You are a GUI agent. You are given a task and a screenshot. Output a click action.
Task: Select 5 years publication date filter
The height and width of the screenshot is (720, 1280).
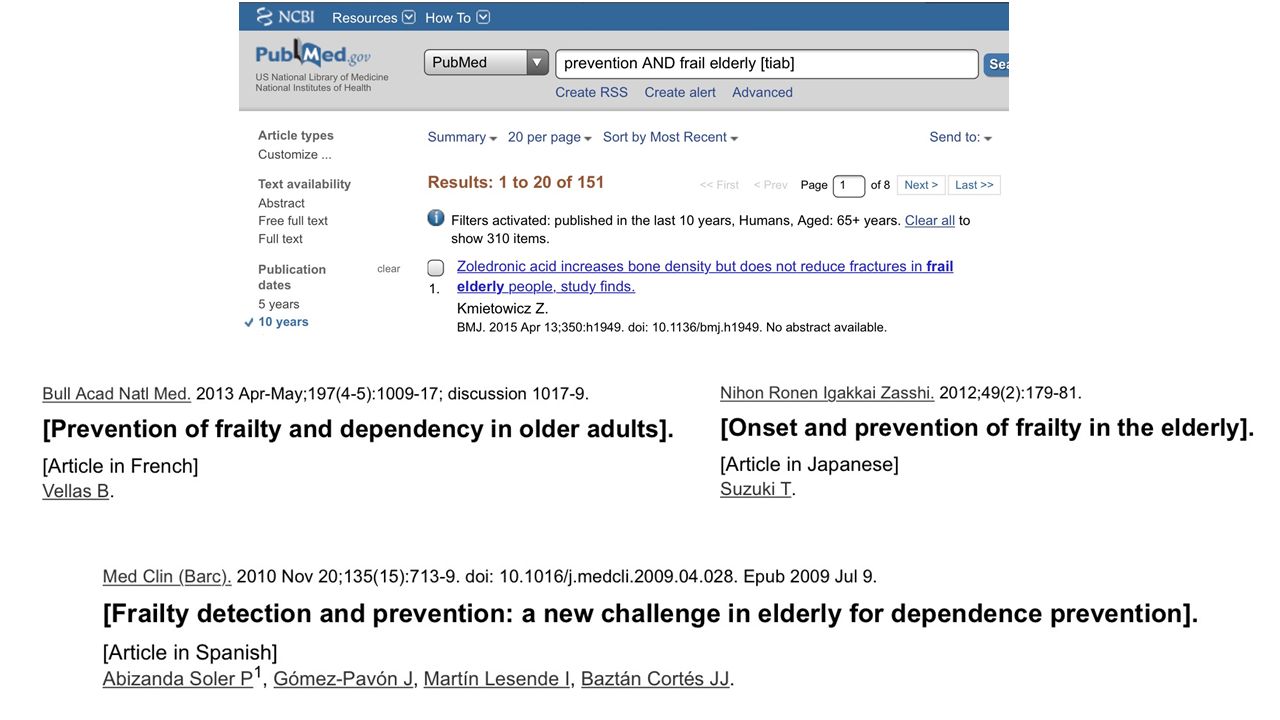278,304
